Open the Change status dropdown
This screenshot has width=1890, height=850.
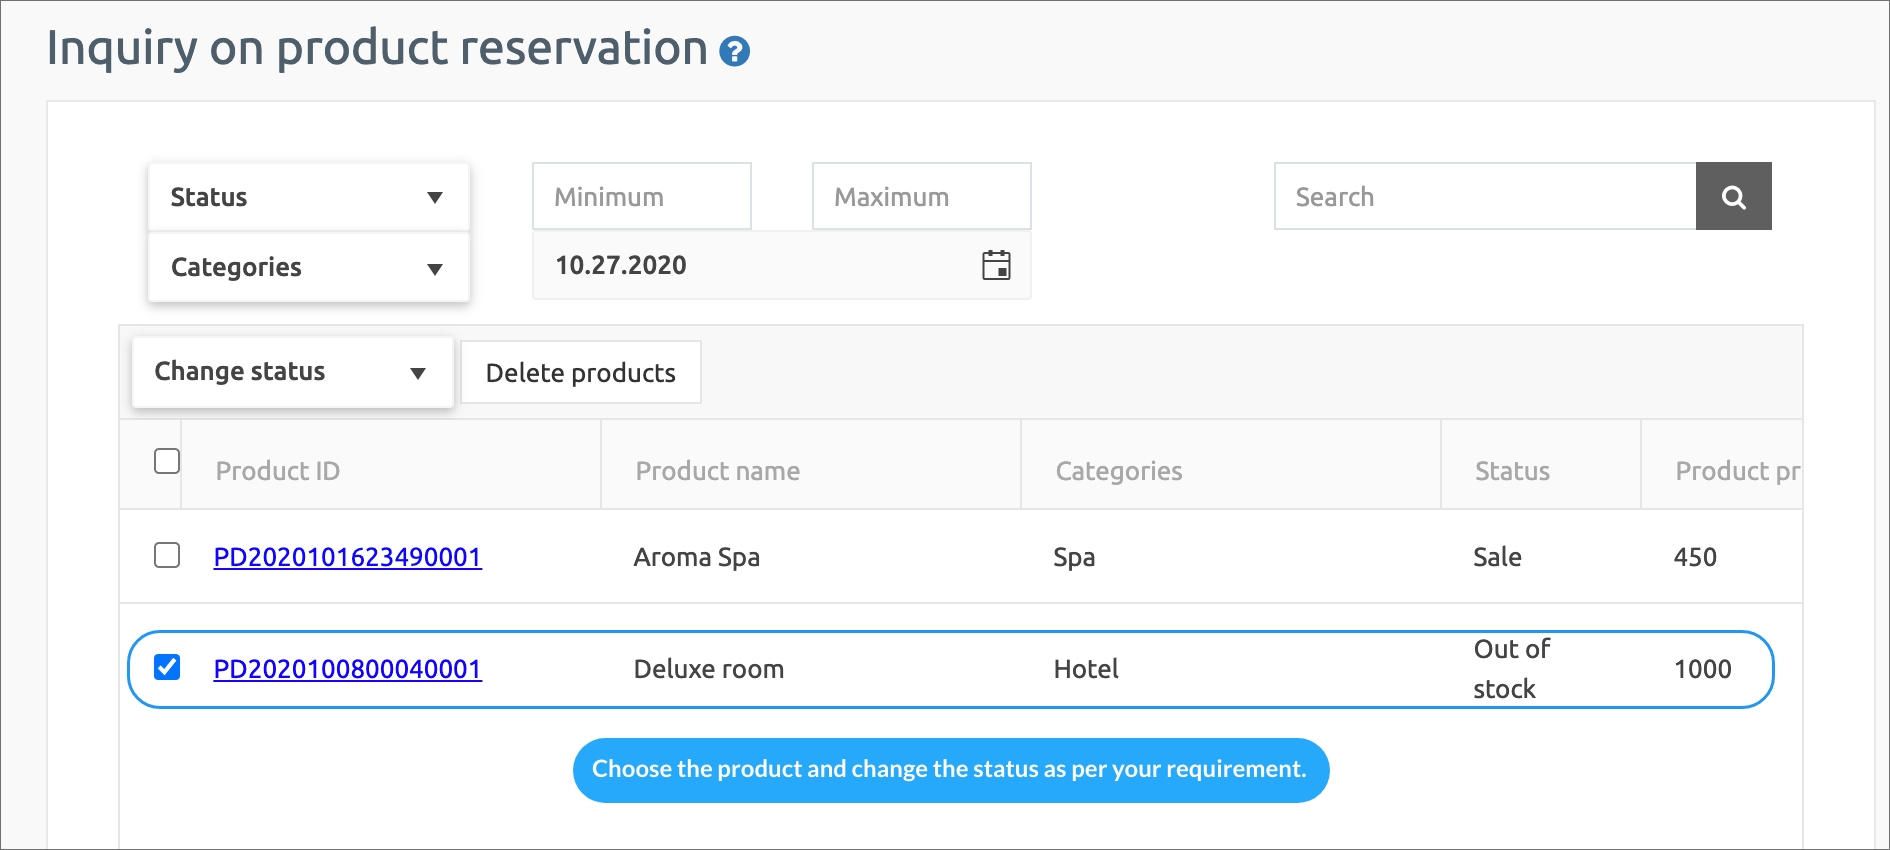tap(292, 372)
